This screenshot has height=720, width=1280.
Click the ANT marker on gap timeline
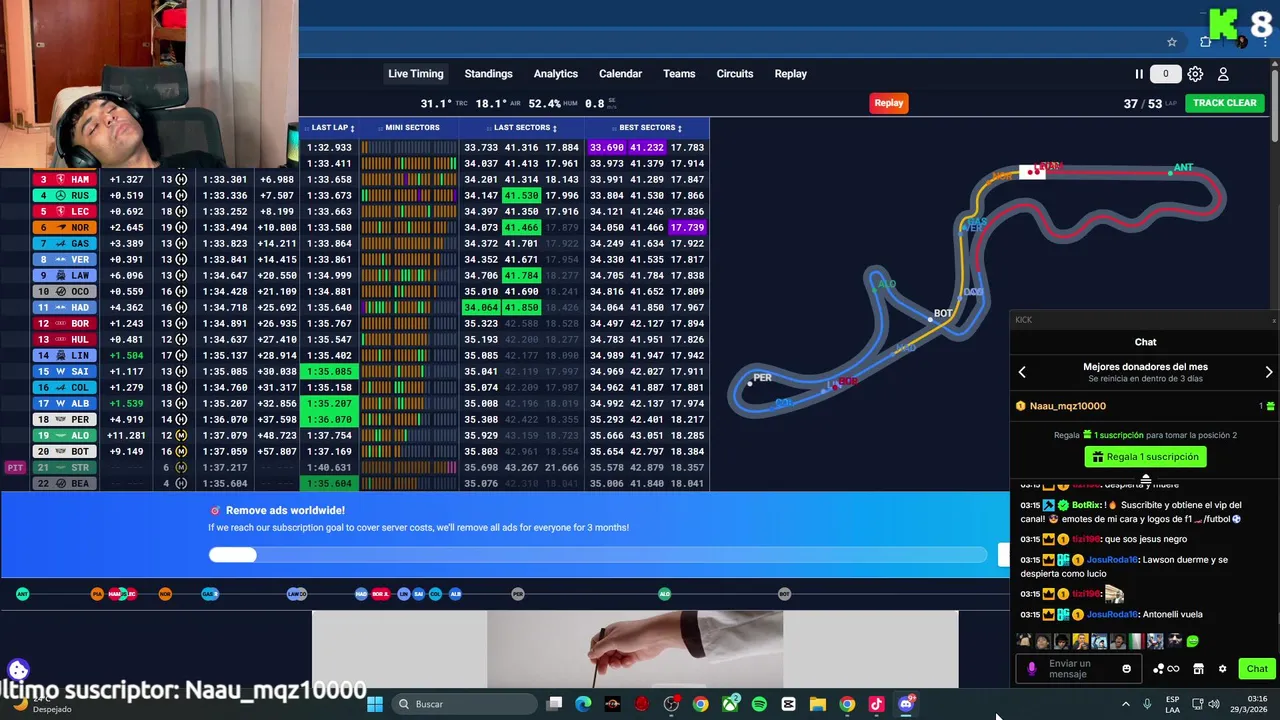[22, 594]
